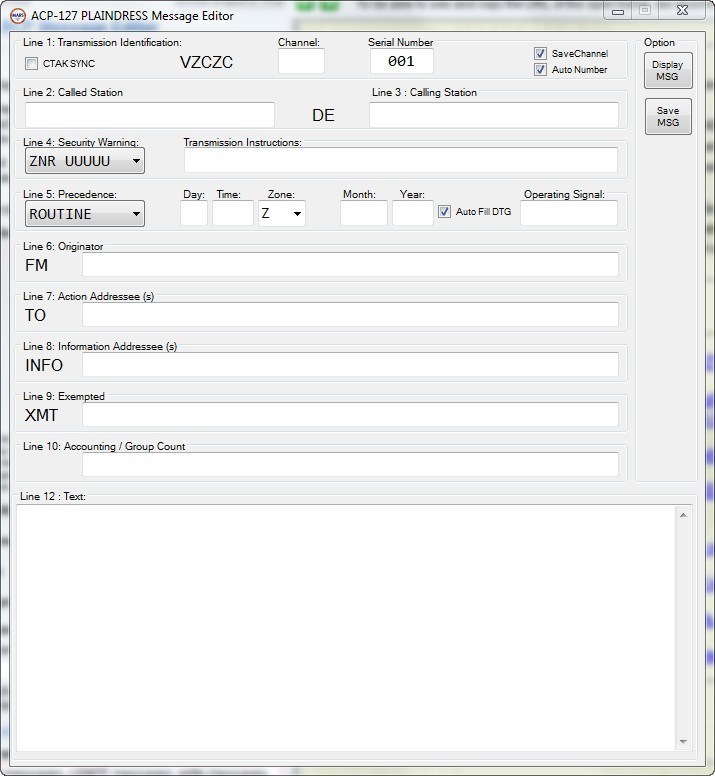Focus the Operating Signal field
The width and height of the screenshot is (715, 776).
[569, 213]
